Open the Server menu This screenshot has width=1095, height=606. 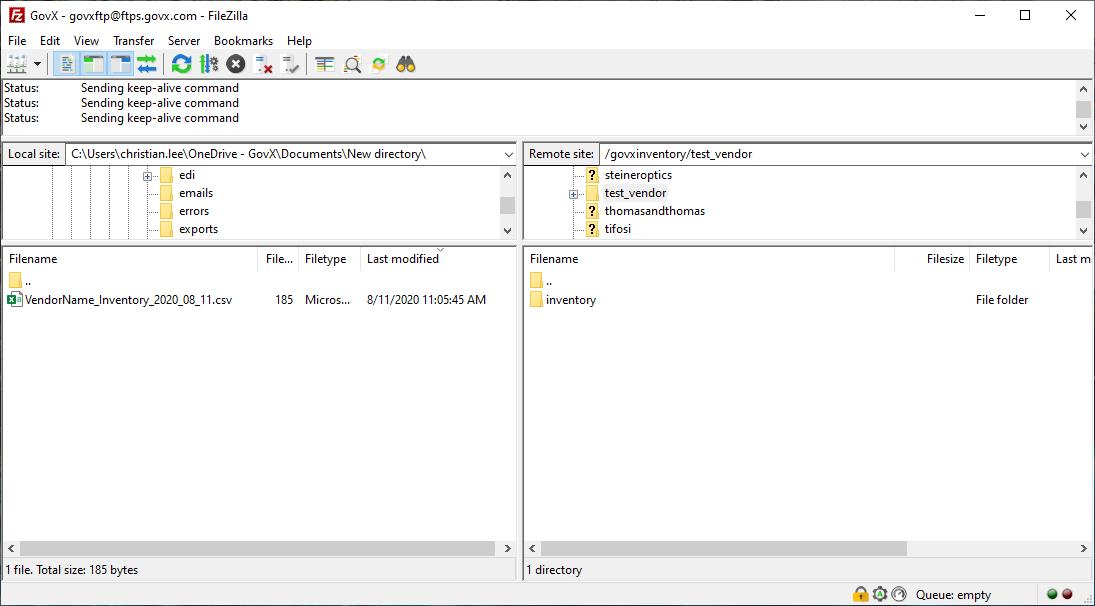(x=184, y=40)
